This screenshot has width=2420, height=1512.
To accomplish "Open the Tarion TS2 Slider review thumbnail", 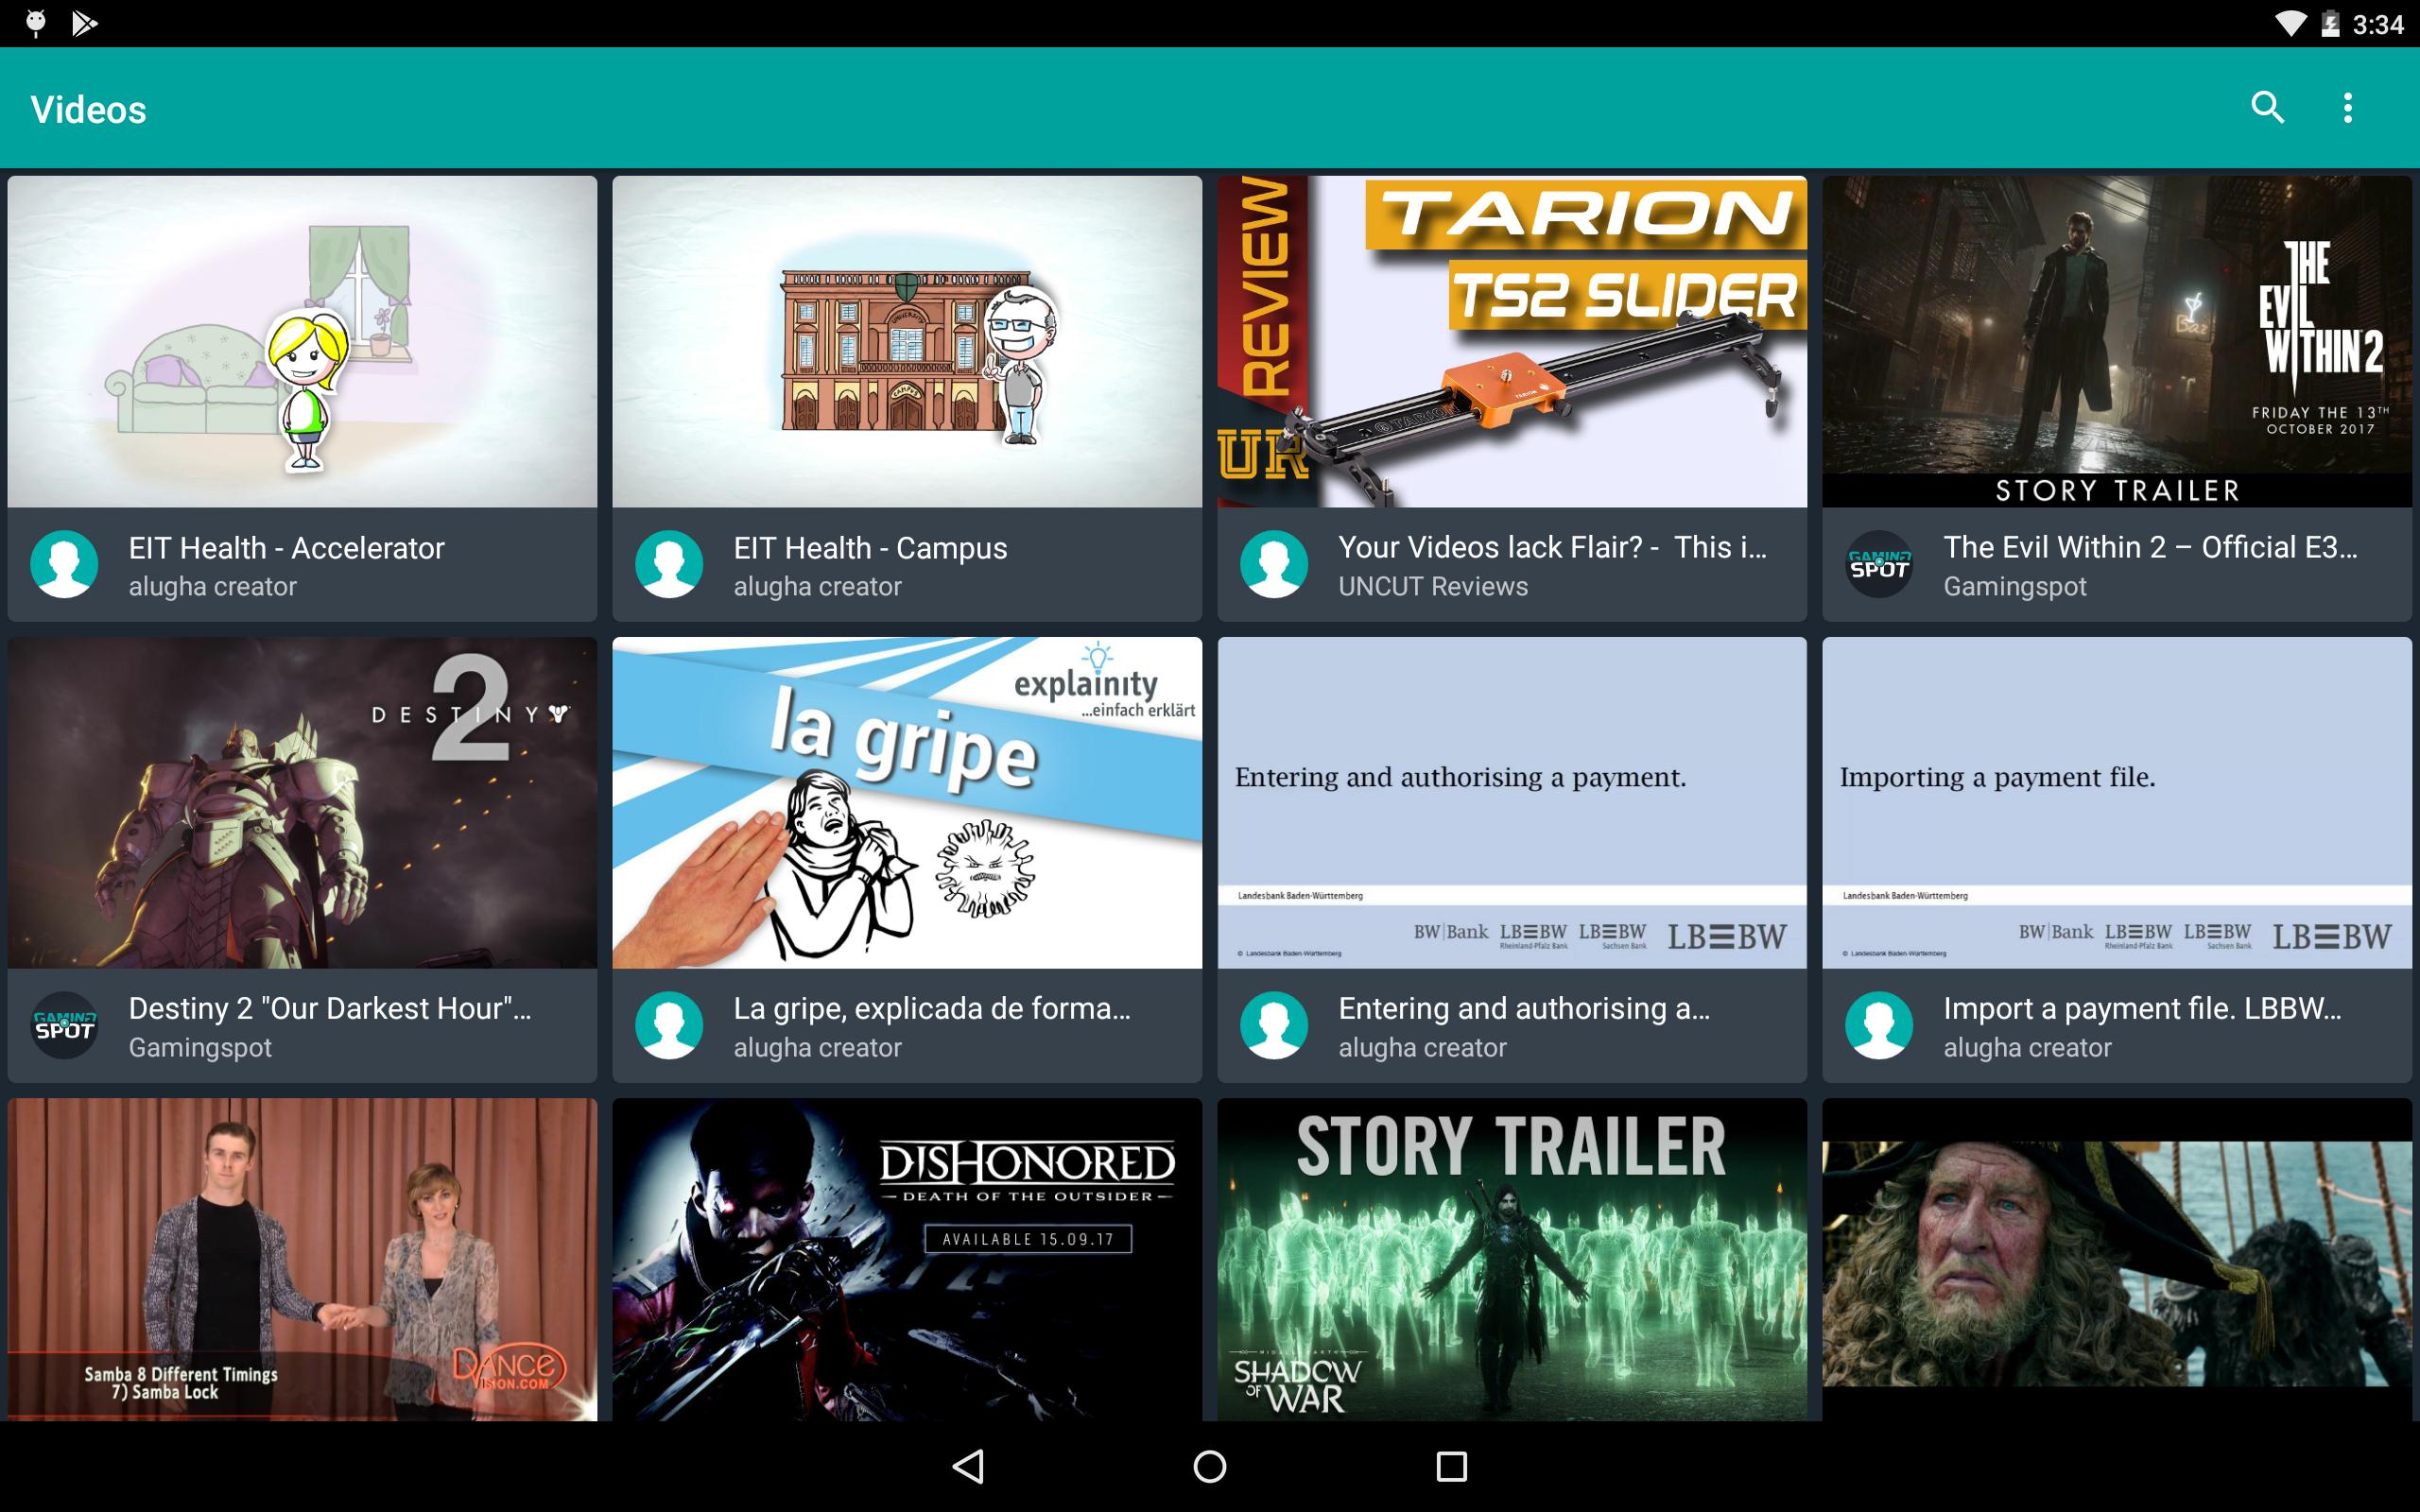I will 1512,342.
